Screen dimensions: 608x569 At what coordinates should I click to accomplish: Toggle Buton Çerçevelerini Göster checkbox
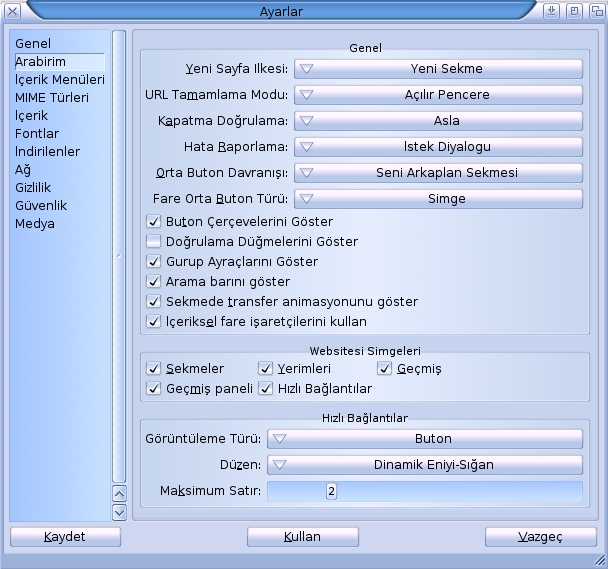point(154,221)
